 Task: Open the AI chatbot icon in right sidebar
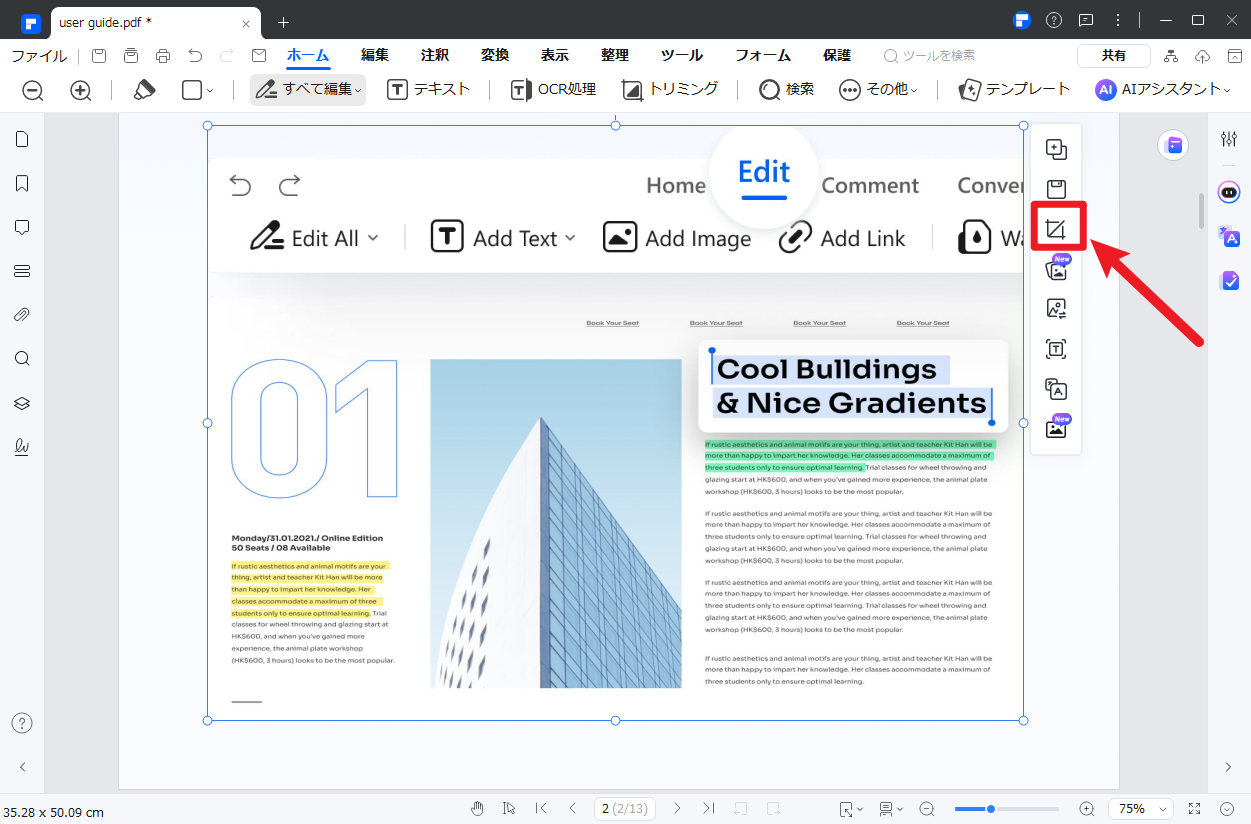[1229, 191]
